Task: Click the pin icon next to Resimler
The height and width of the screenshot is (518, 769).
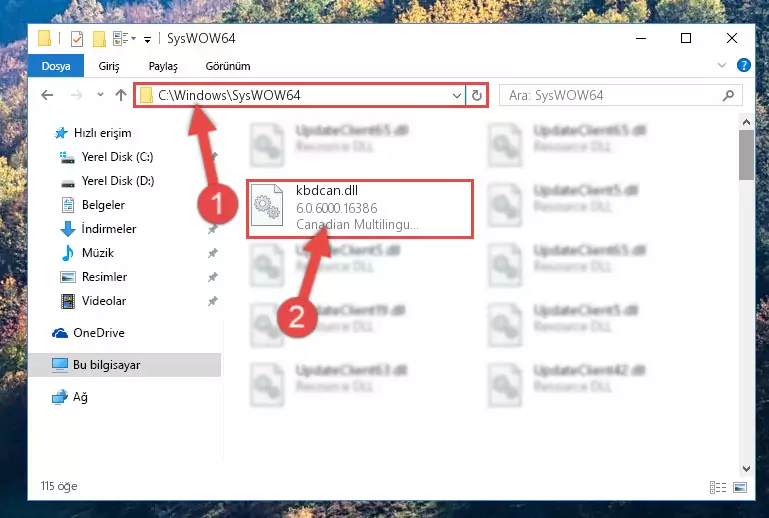Action: pos(212,277)
